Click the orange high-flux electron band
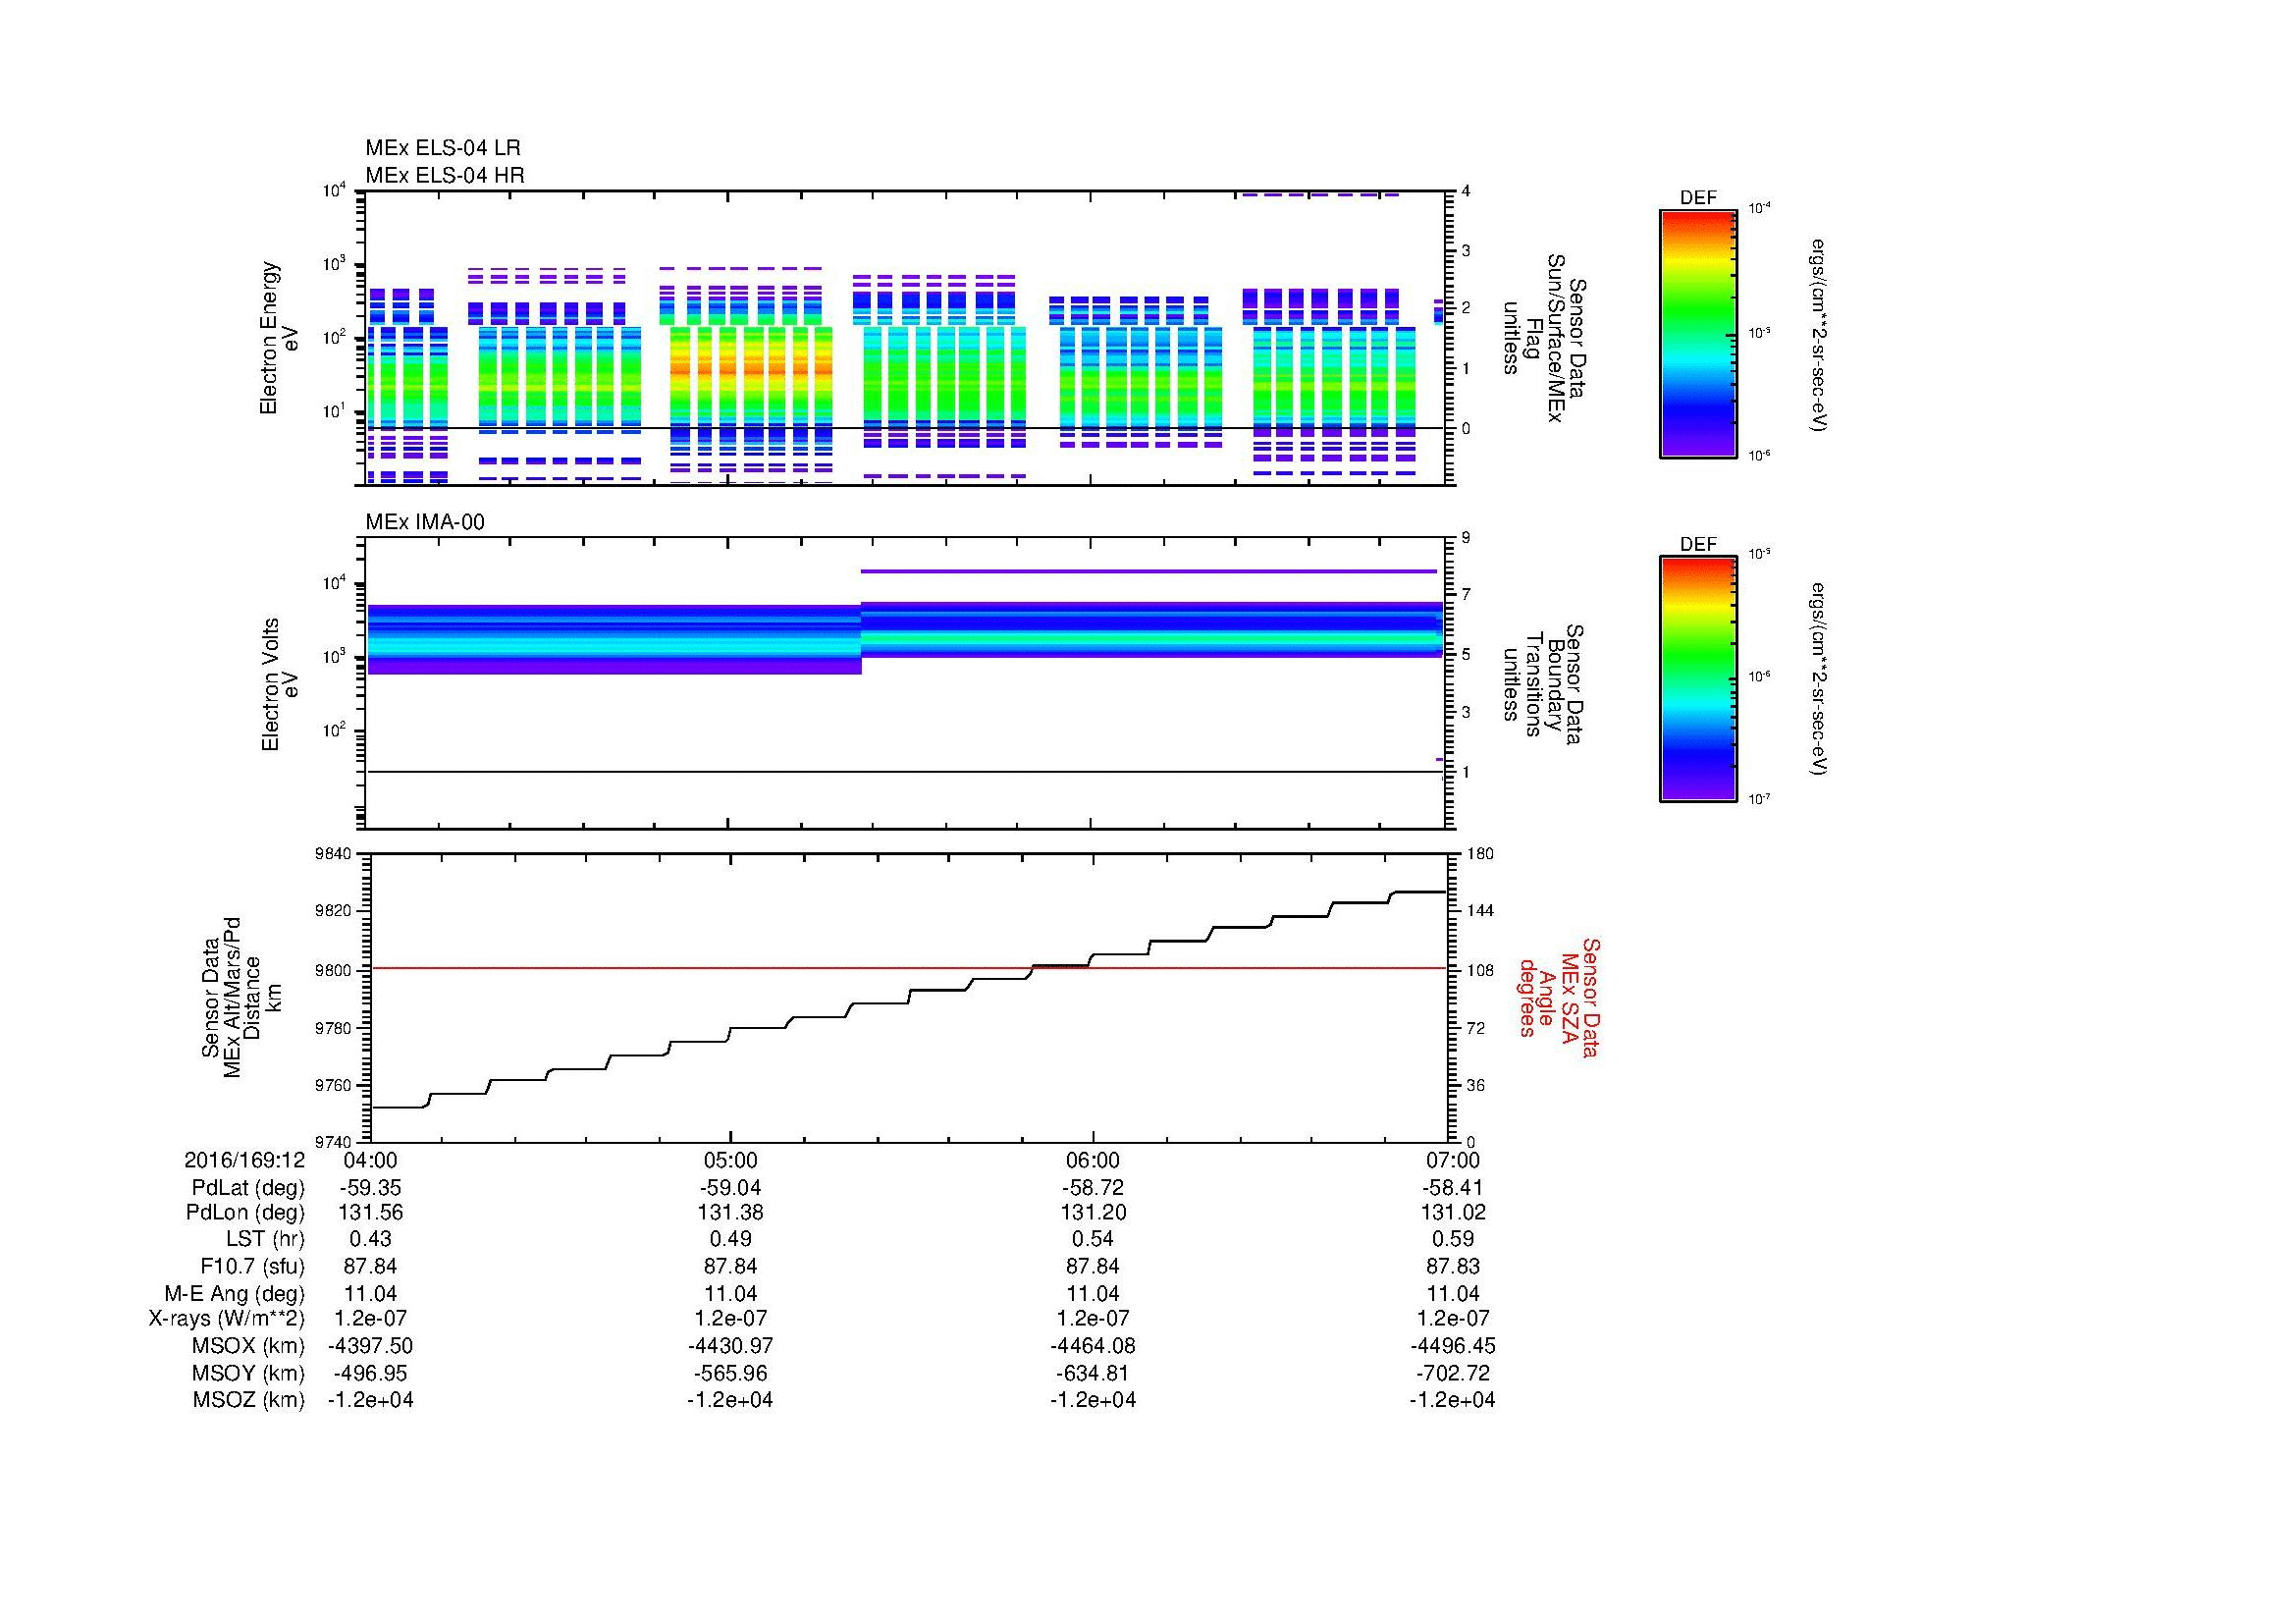2296x1623 pixels. point(750,368)
